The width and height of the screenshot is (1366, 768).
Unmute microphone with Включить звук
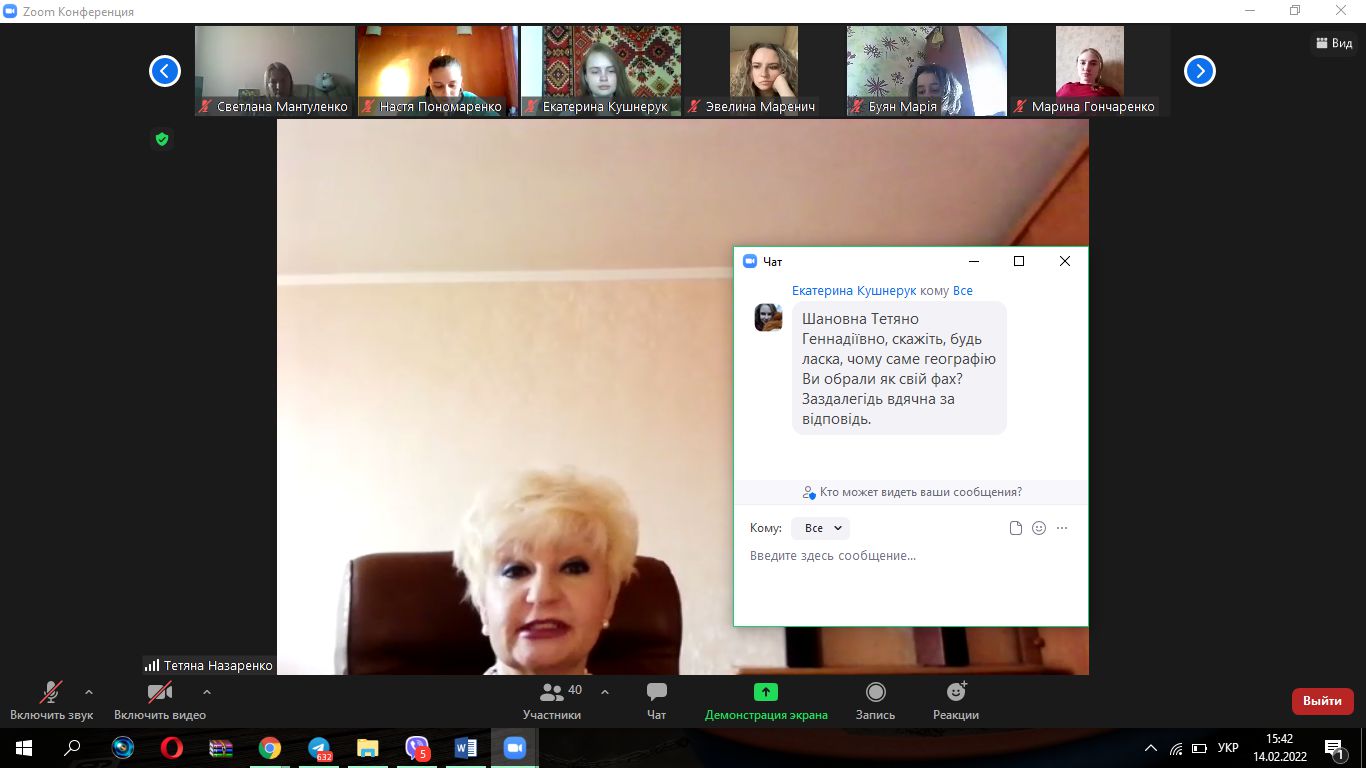tap(51, 700)
